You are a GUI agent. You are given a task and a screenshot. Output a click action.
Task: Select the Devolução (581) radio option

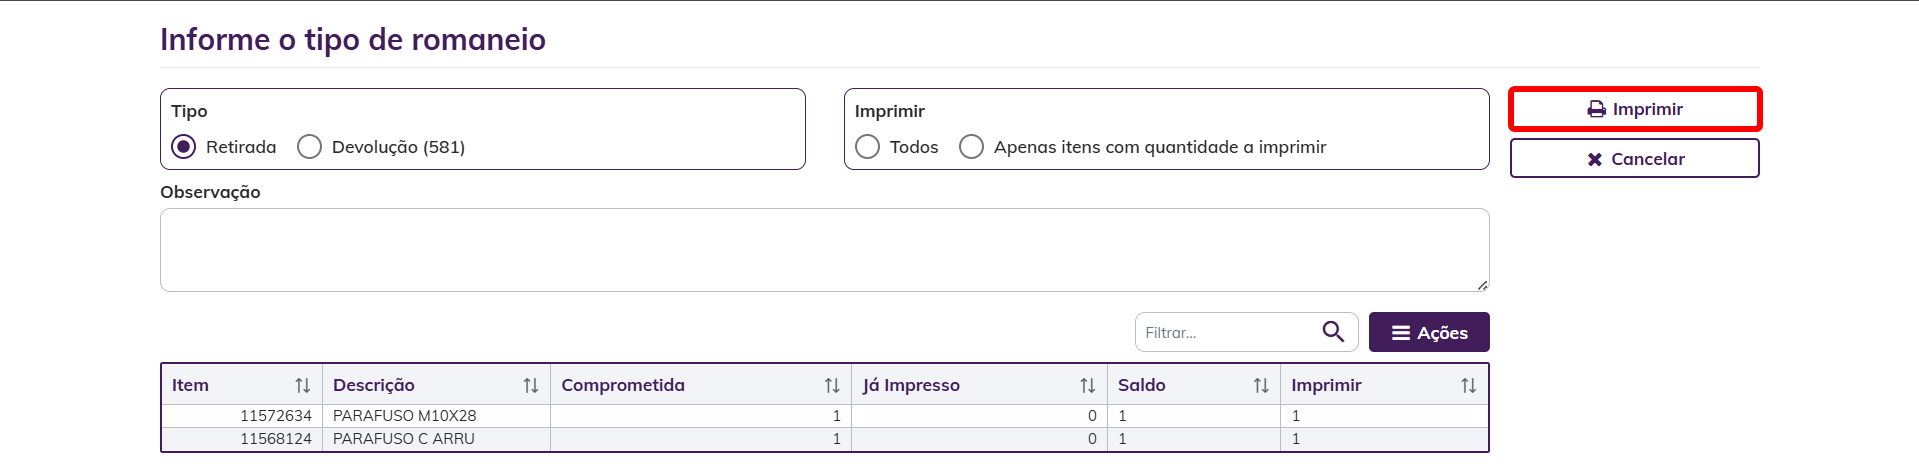coord(309,147)
